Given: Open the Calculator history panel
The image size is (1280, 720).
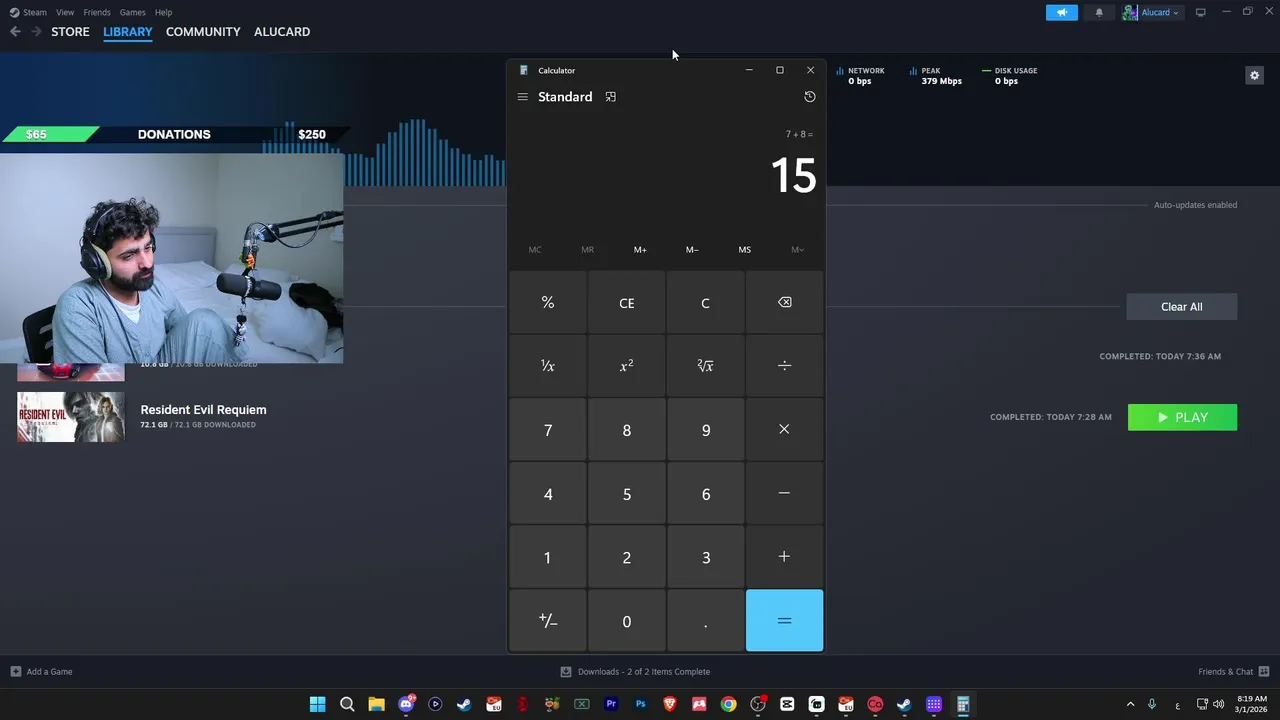Looking at the screenshot, I should pos(810,97).
